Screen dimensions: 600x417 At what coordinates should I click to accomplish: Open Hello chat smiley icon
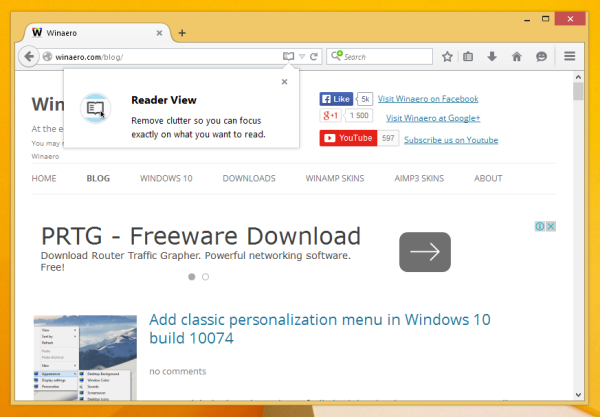coord(541,57)
